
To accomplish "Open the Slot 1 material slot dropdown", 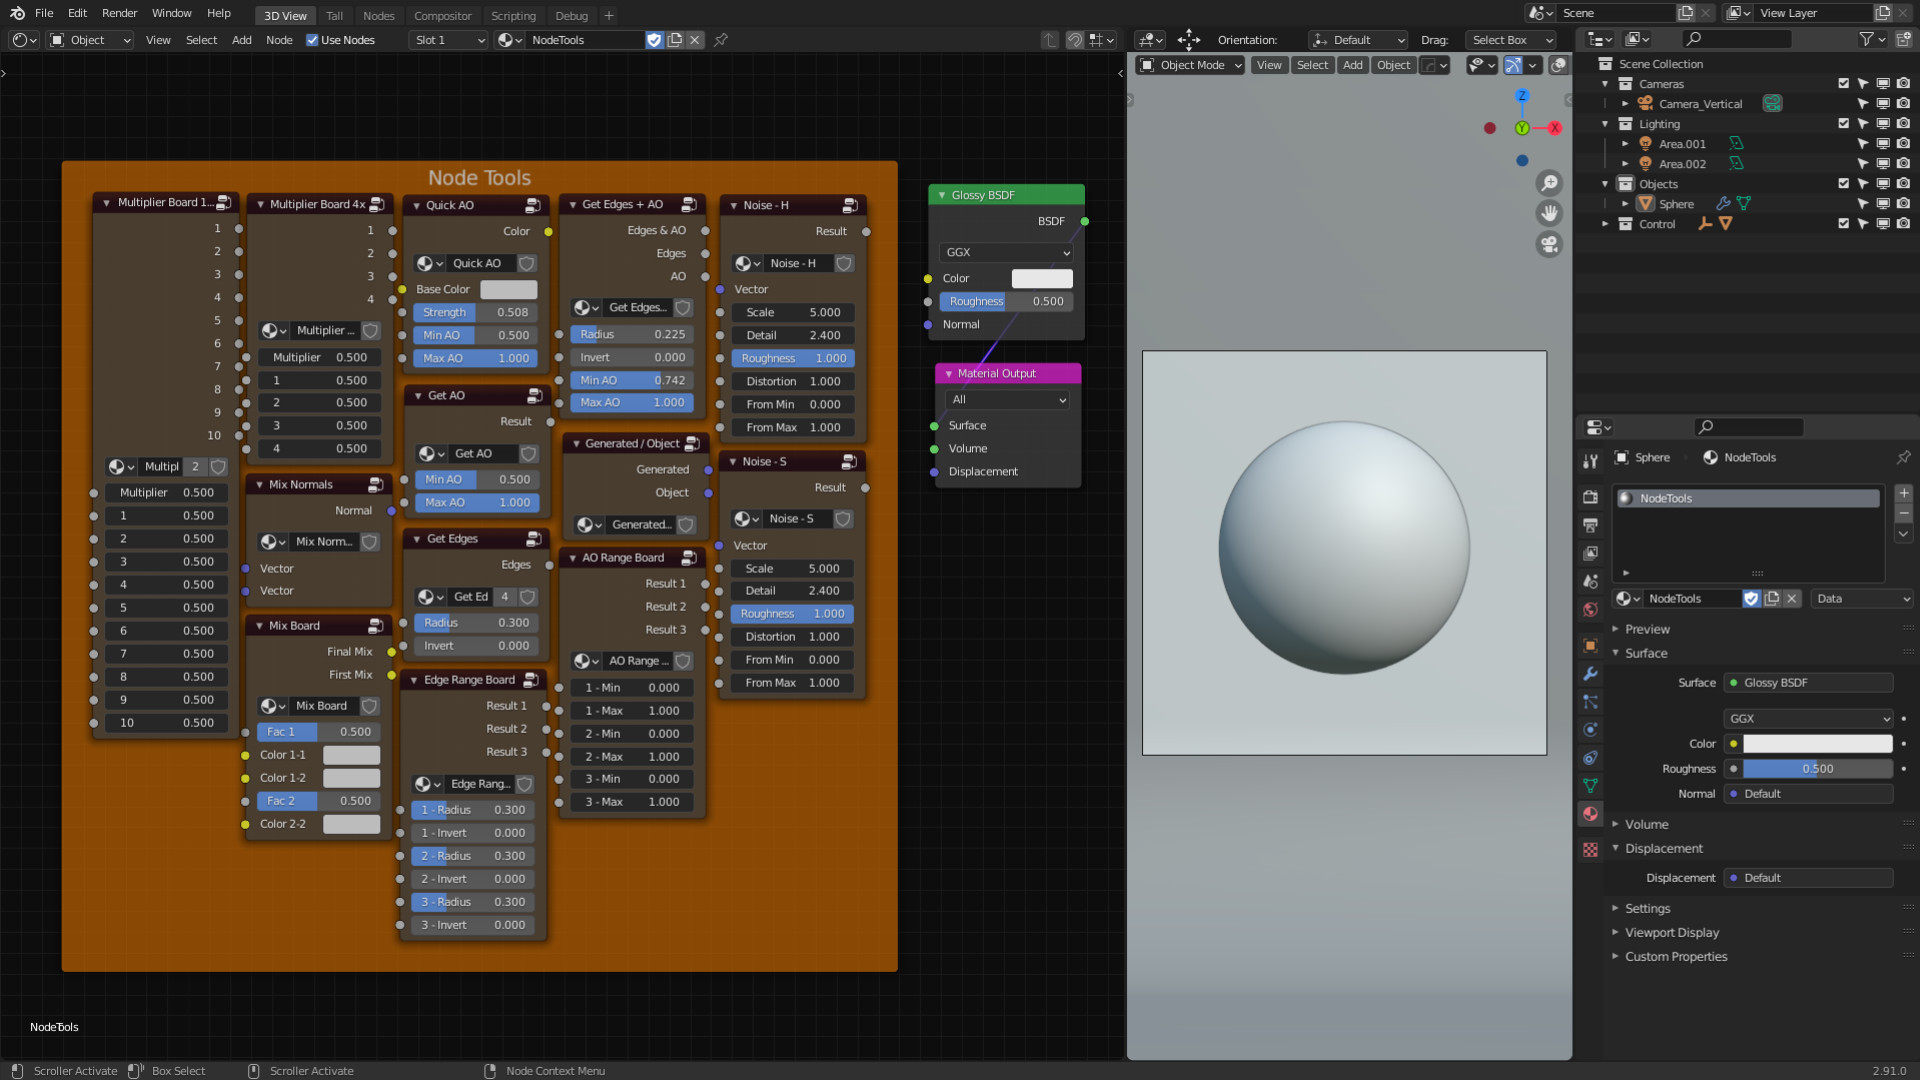I will pyautogui.click(x=449, y=40).
